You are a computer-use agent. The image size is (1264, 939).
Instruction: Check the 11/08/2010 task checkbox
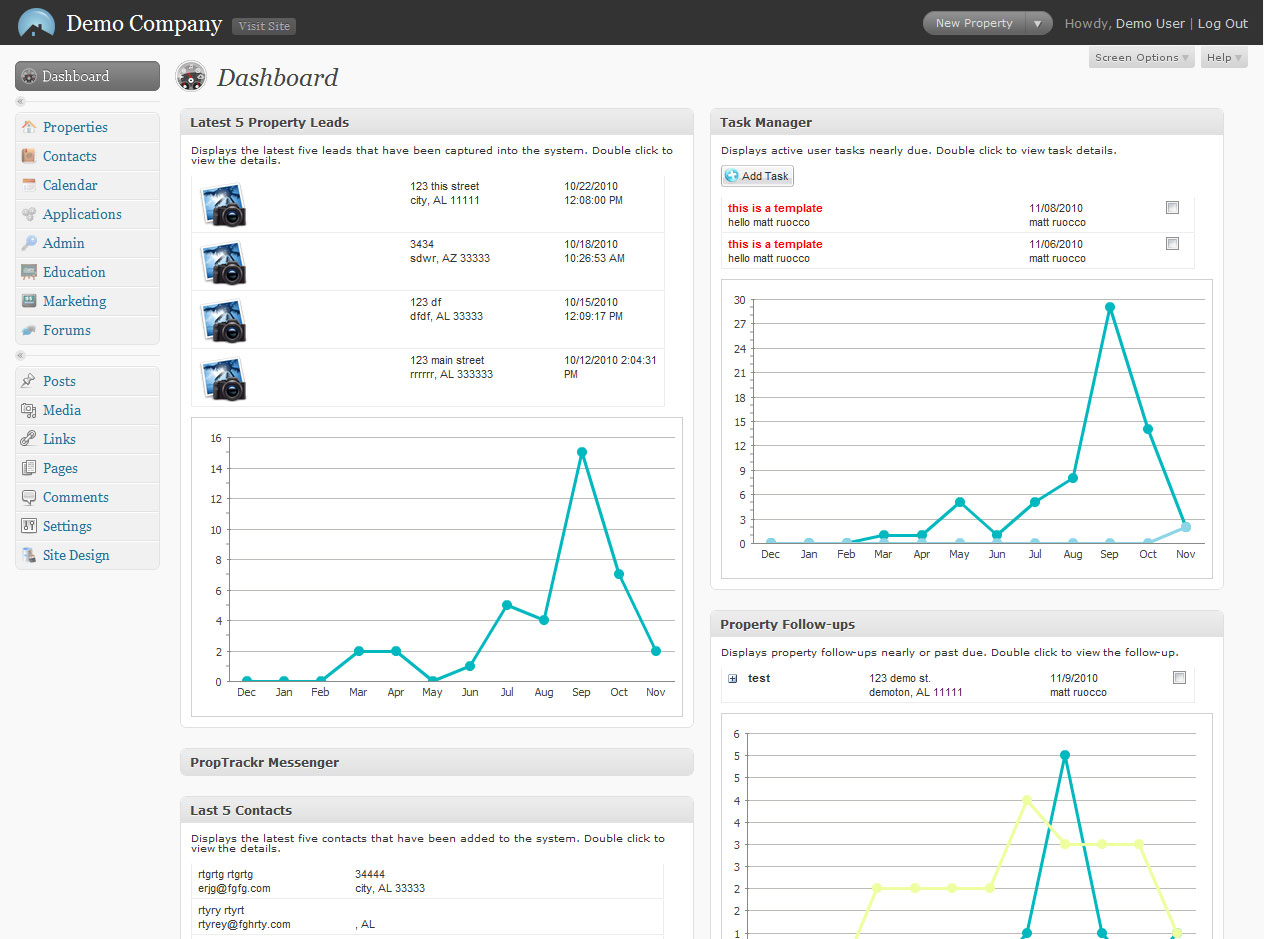tap(1172, 208)
